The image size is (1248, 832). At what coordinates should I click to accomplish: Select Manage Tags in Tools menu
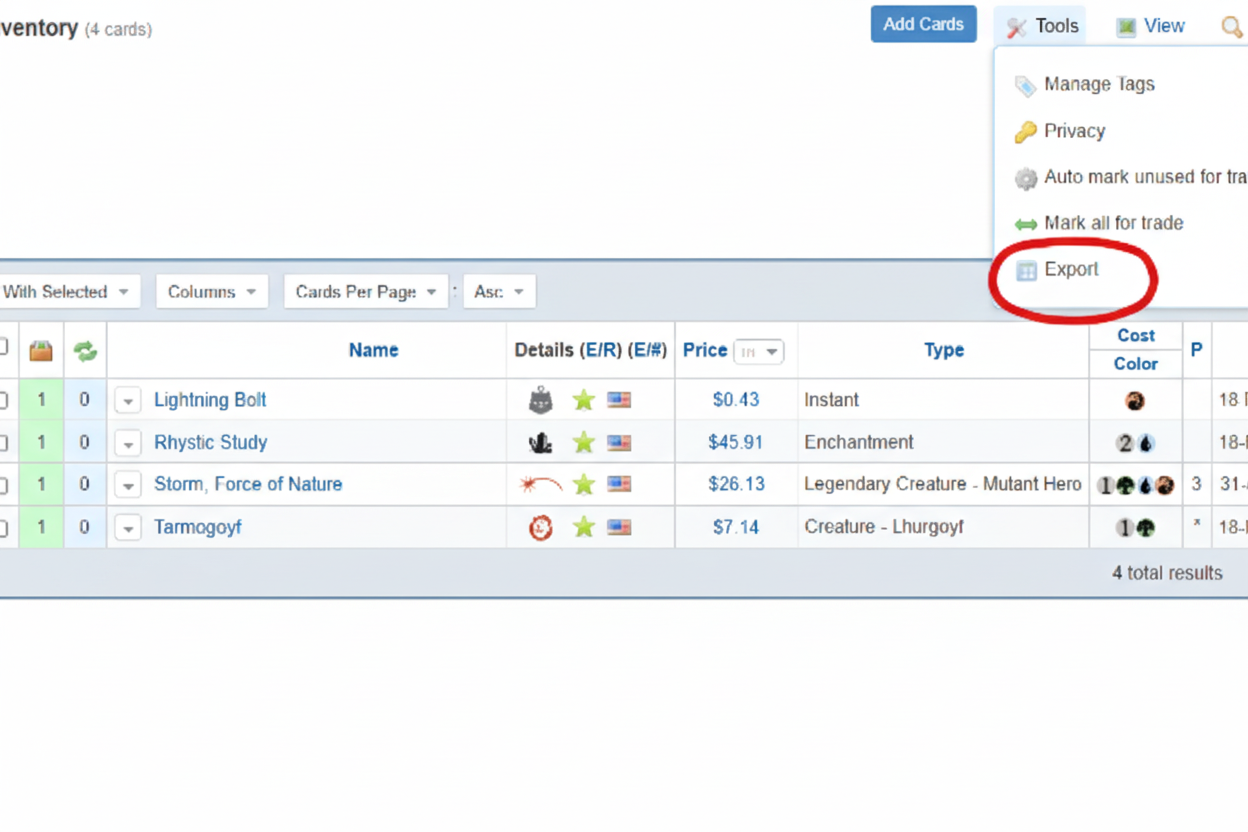click(1098, 85)
